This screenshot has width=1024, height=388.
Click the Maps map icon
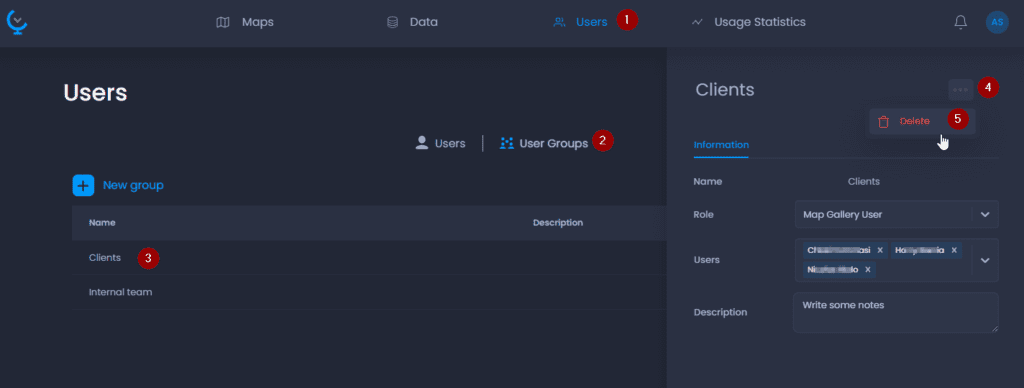pos(223,22)
